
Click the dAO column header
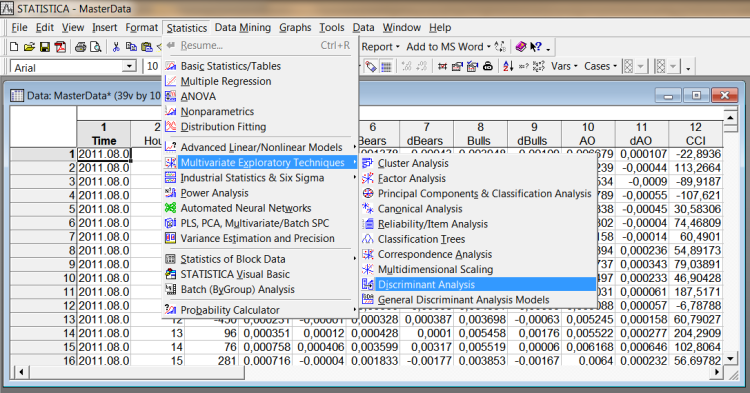pos(642,134)
